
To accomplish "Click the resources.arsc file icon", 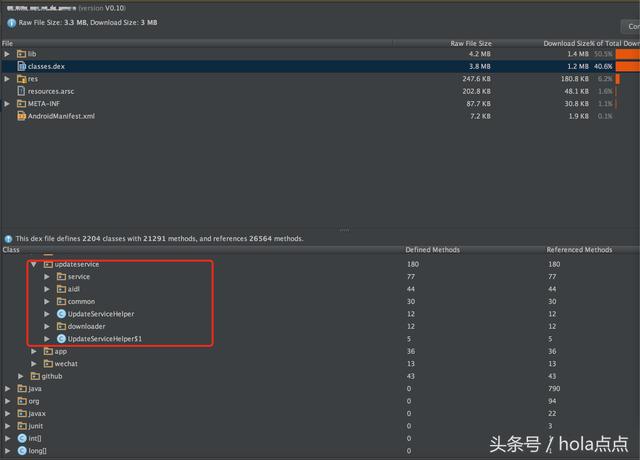I will point(22,91).
